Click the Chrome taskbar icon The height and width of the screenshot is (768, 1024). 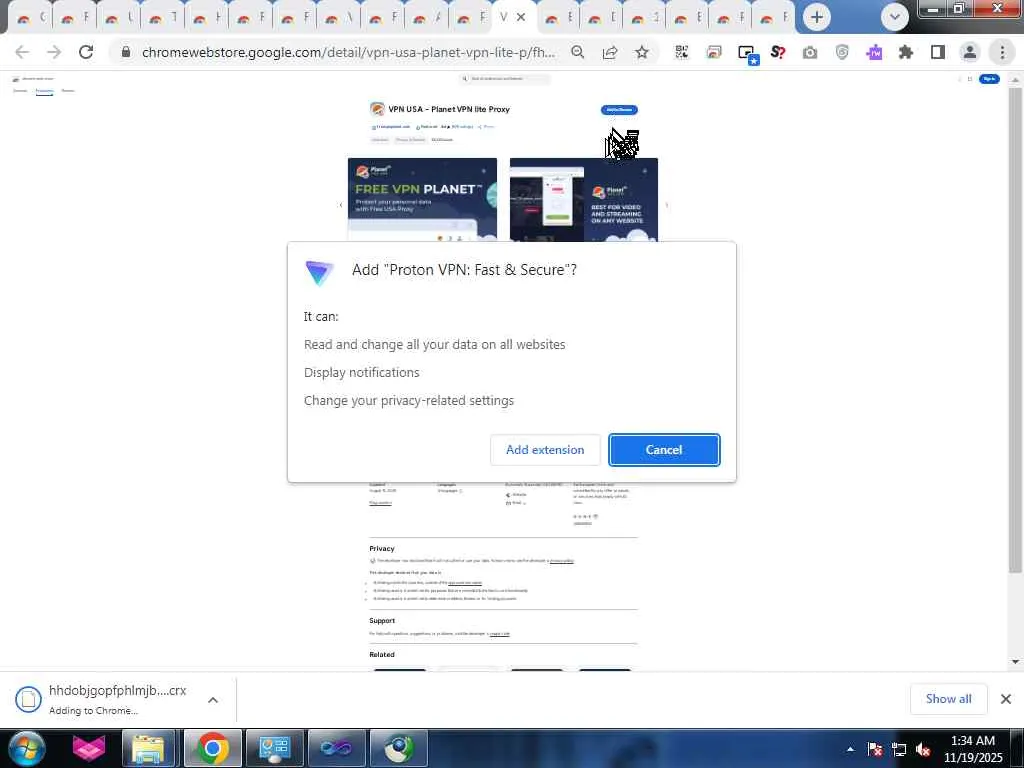tap(212, 748)
